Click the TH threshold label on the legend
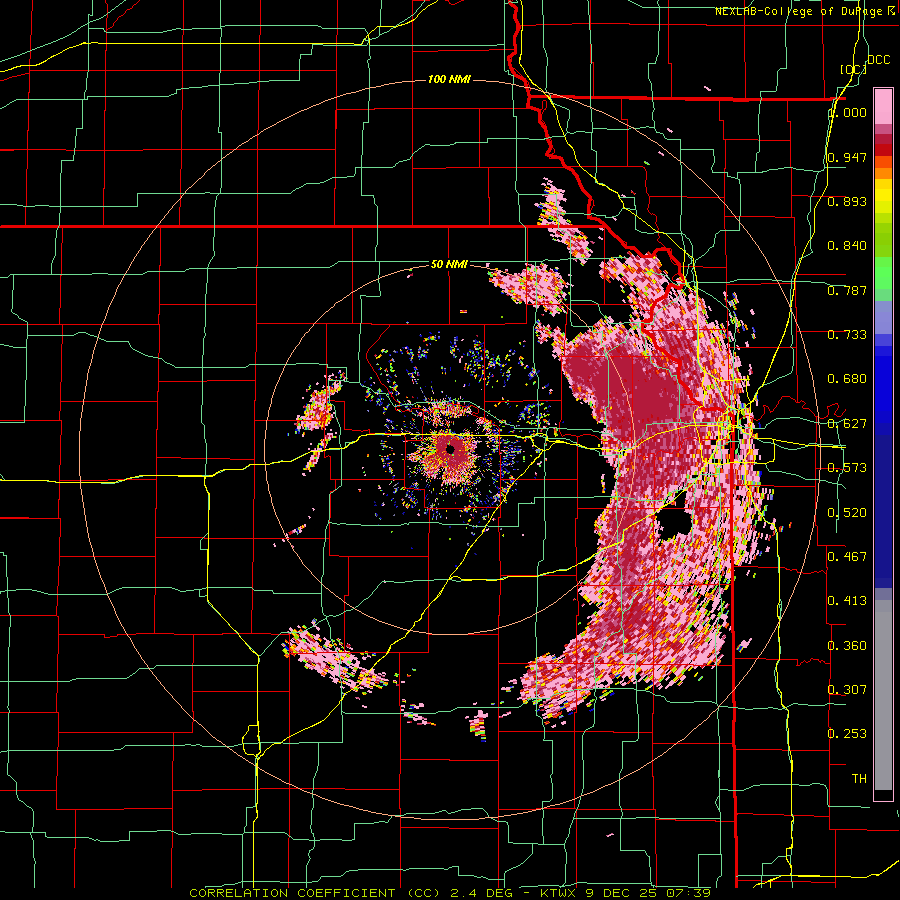This screenshot has height=900, width=900. click(859, 778)
